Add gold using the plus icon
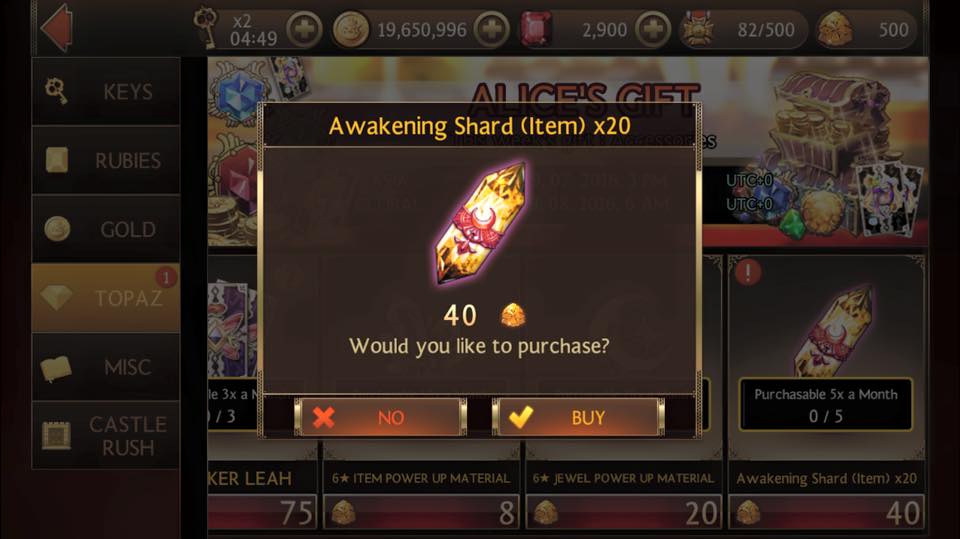The width and height of the screenshot is (960, 539). click(x=492, y=29)
